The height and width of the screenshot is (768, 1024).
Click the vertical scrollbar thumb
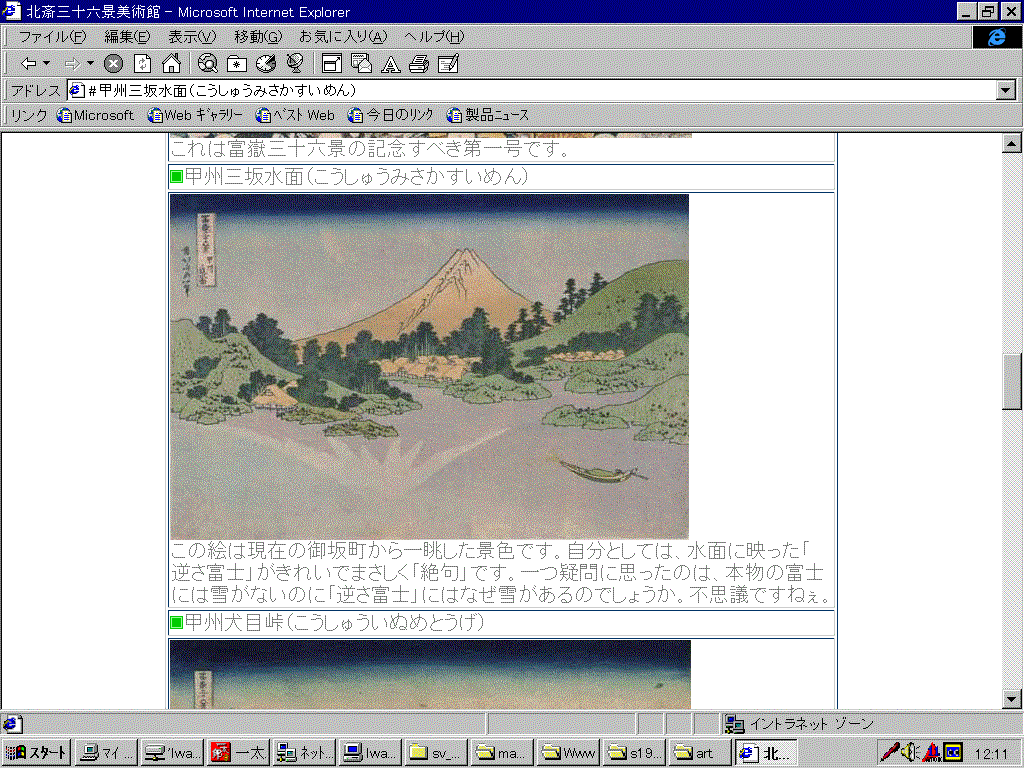[1012, 382]
